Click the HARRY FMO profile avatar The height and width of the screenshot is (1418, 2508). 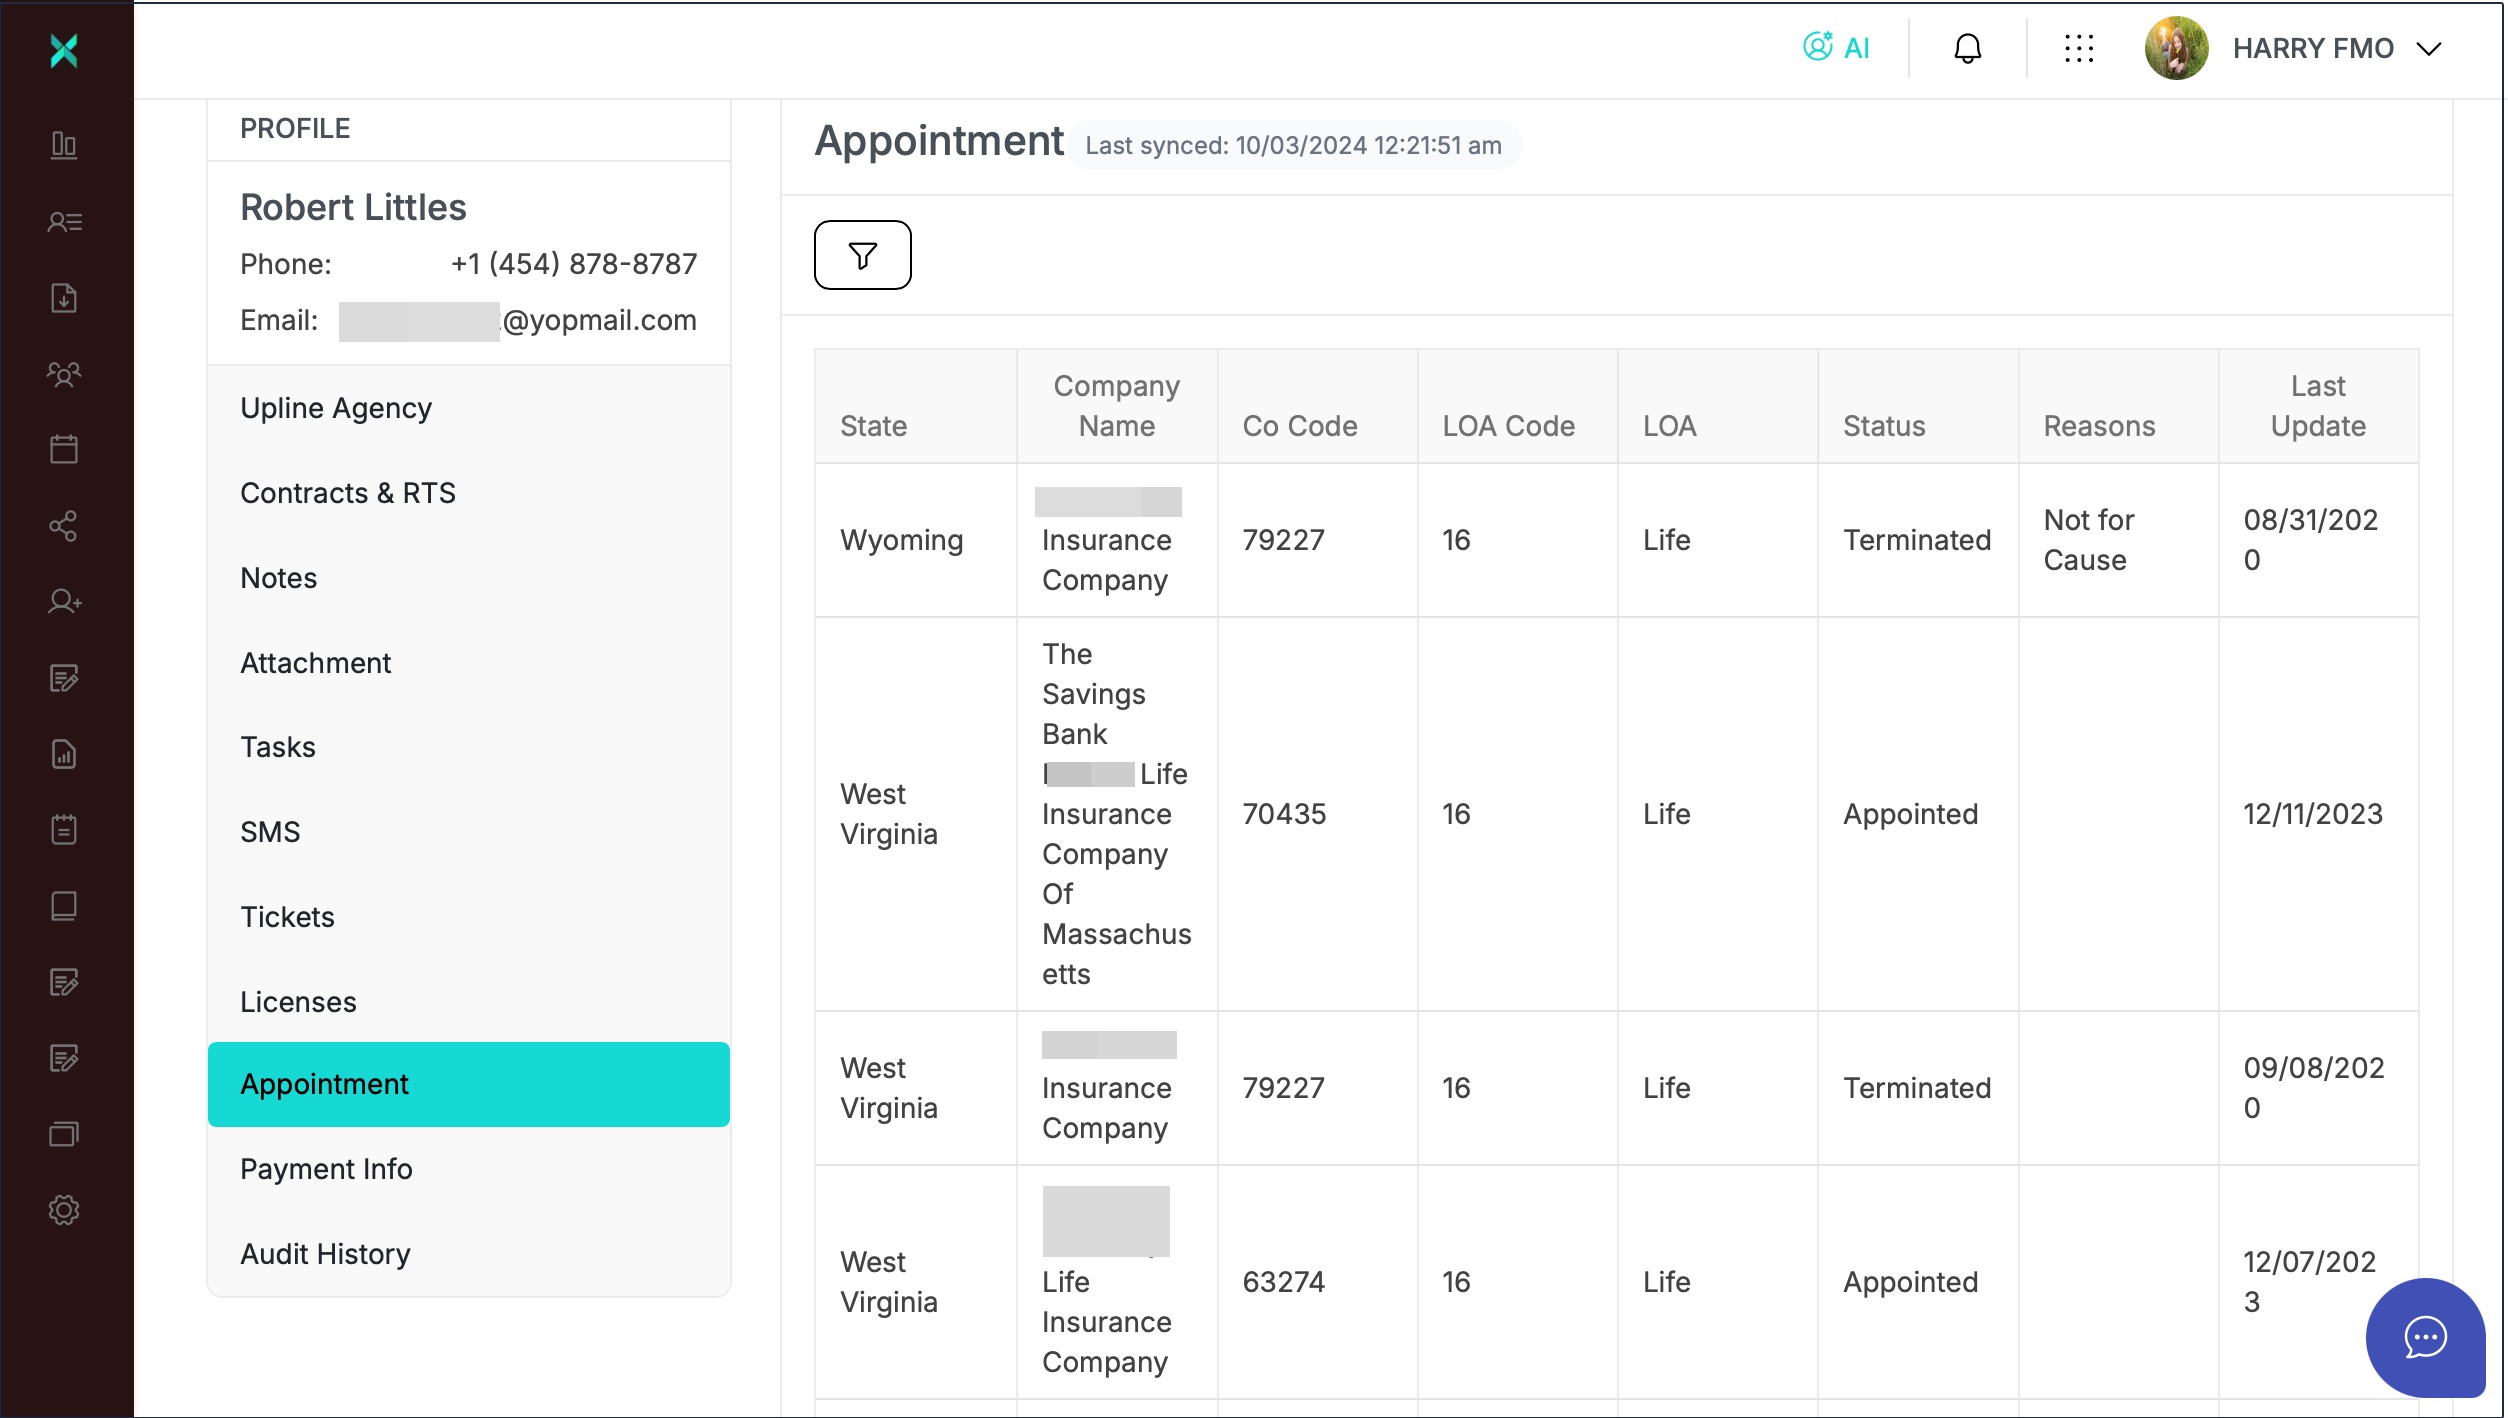pos(2176,48)
